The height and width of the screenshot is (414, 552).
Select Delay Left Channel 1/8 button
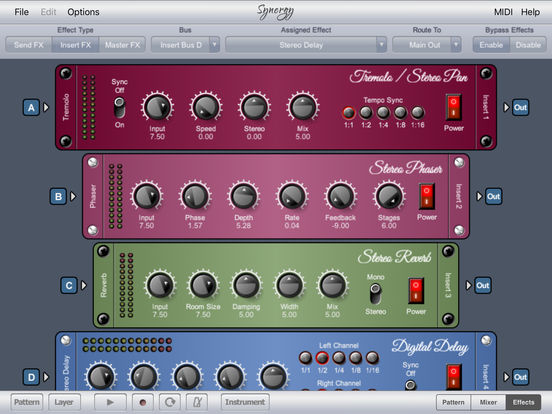356,358
